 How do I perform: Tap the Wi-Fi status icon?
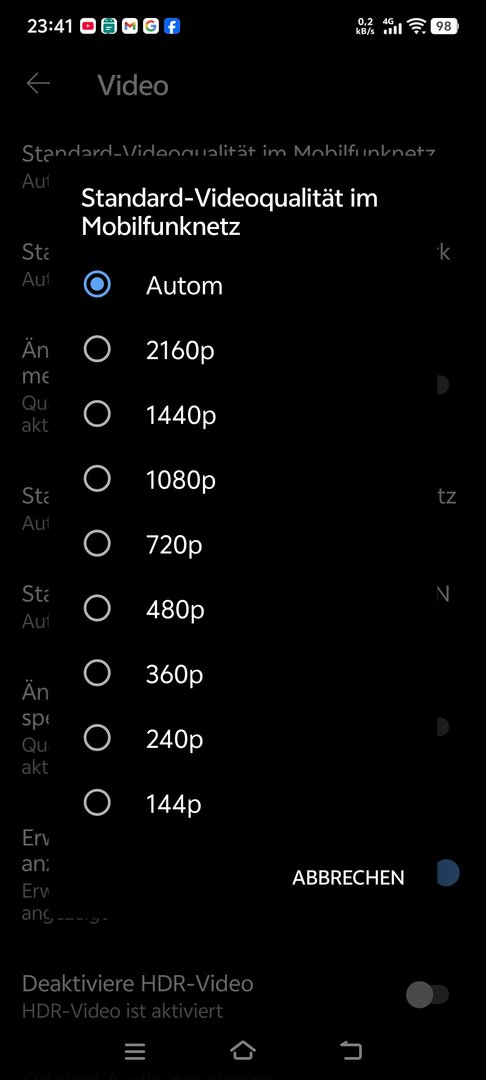click(x=416, y=26)
